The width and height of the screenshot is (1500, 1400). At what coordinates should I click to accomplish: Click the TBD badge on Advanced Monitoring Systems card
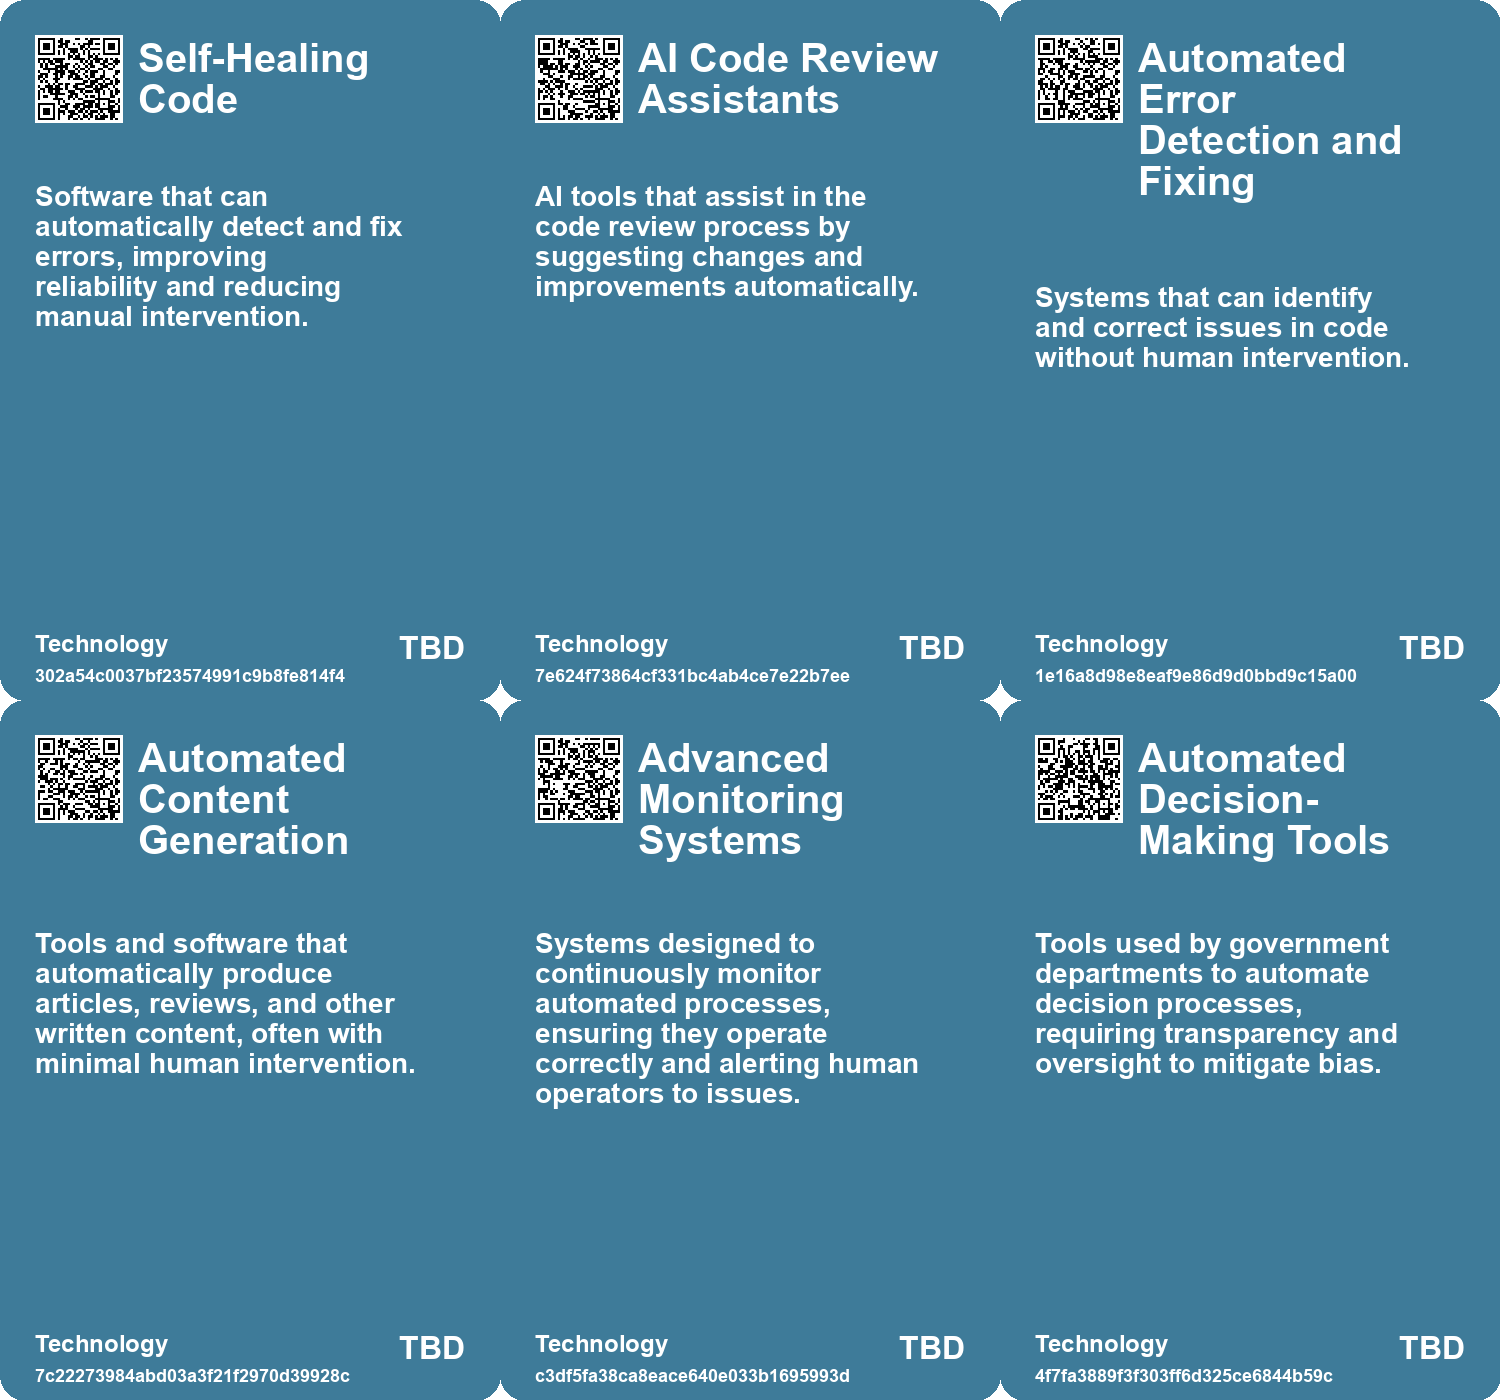(x=931, y=1348)
